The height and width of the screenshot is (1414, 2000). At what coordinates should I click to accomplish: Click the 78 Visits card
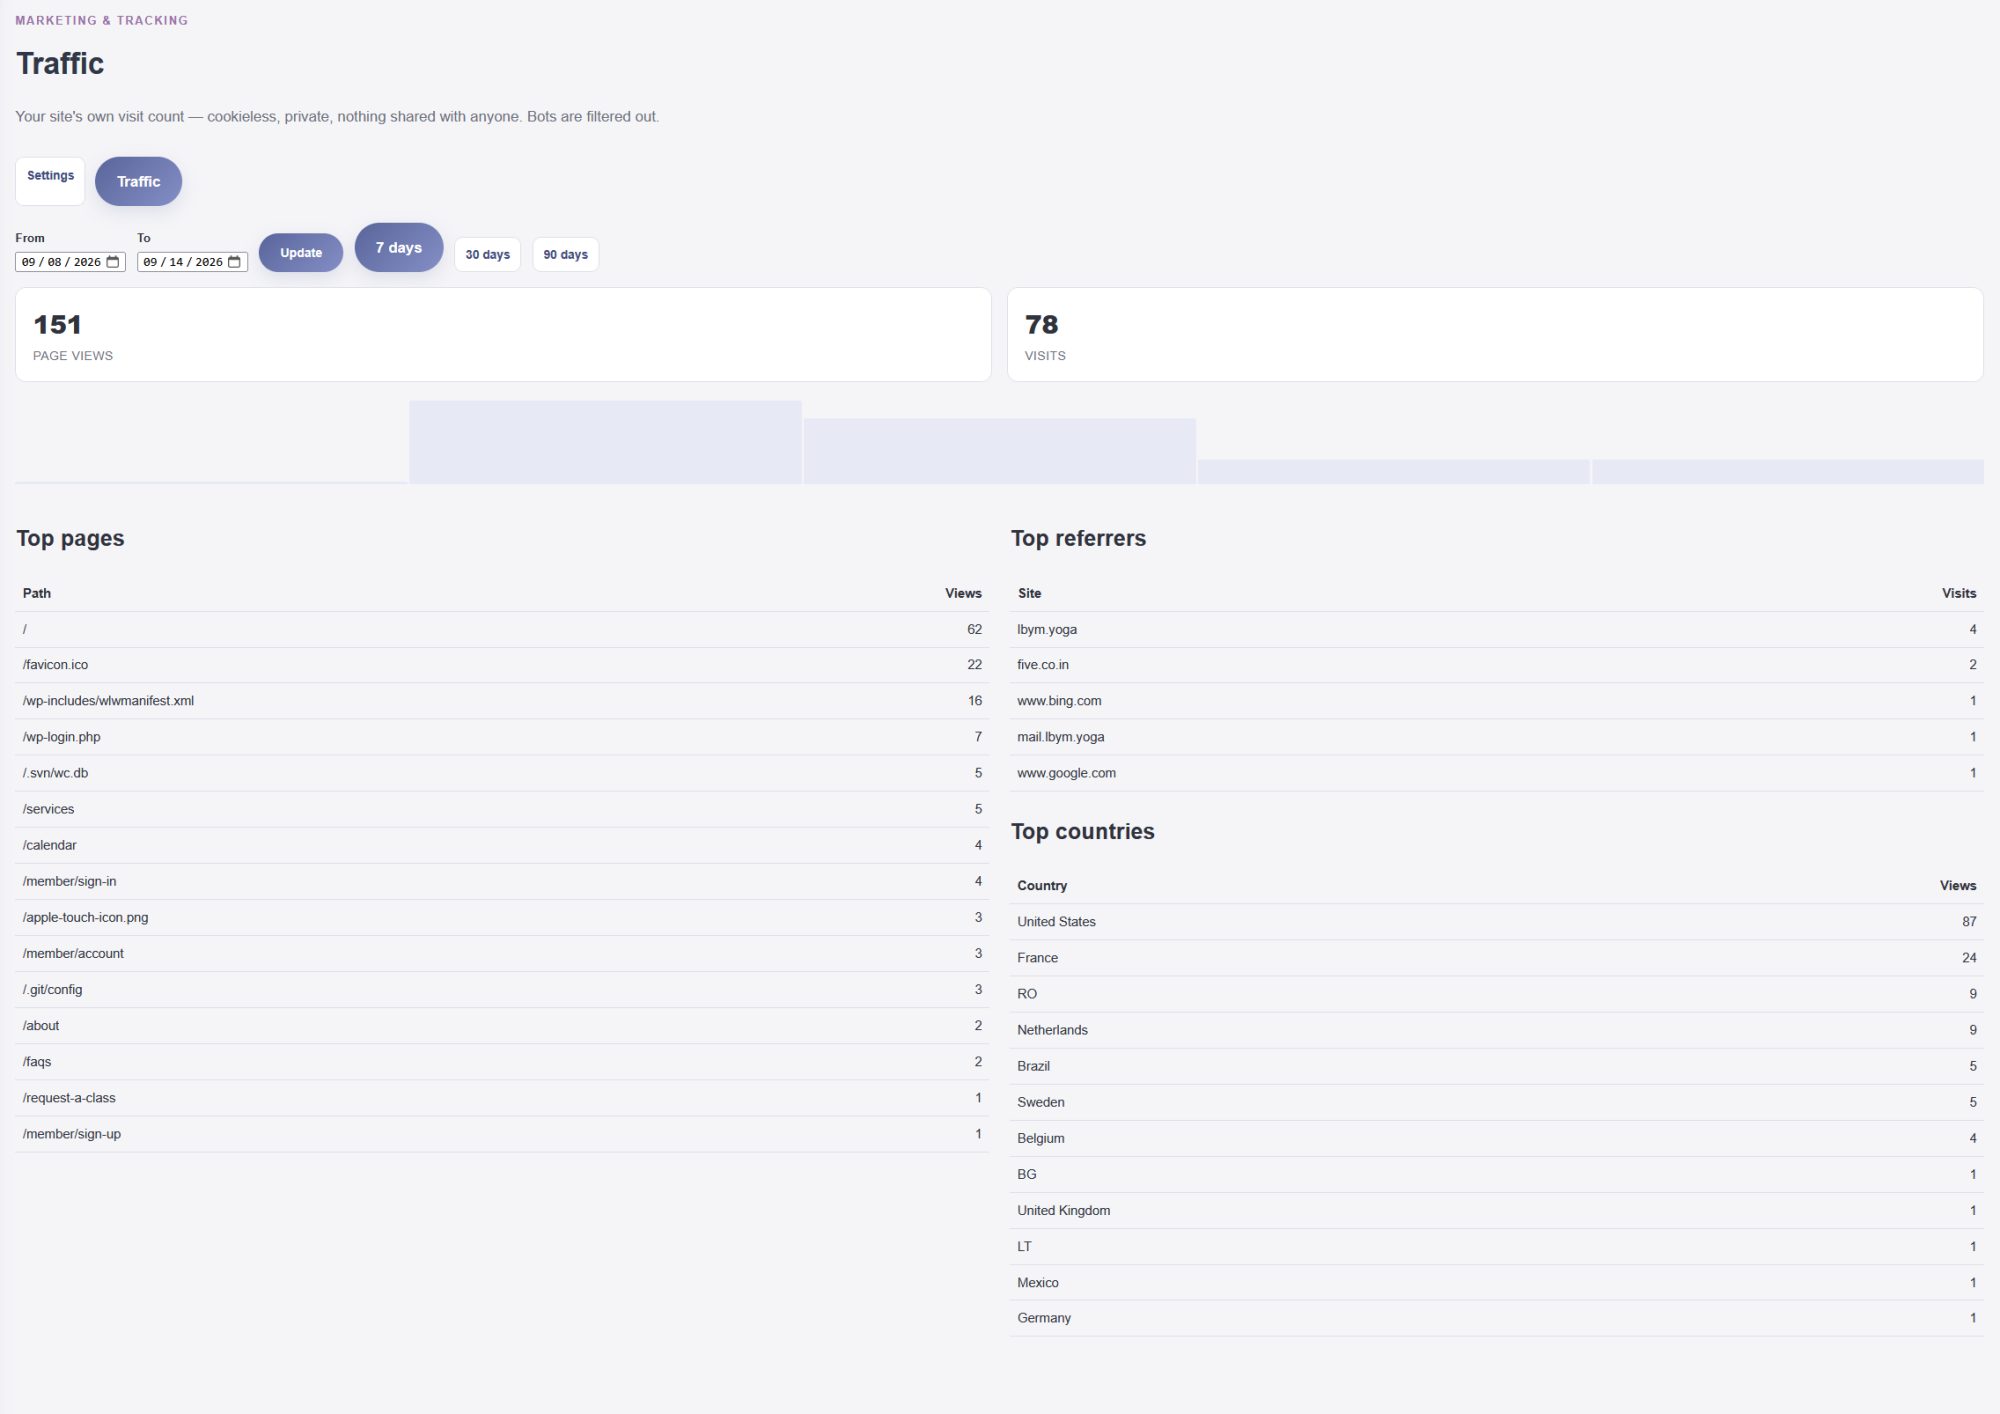tap(1495, 335)
